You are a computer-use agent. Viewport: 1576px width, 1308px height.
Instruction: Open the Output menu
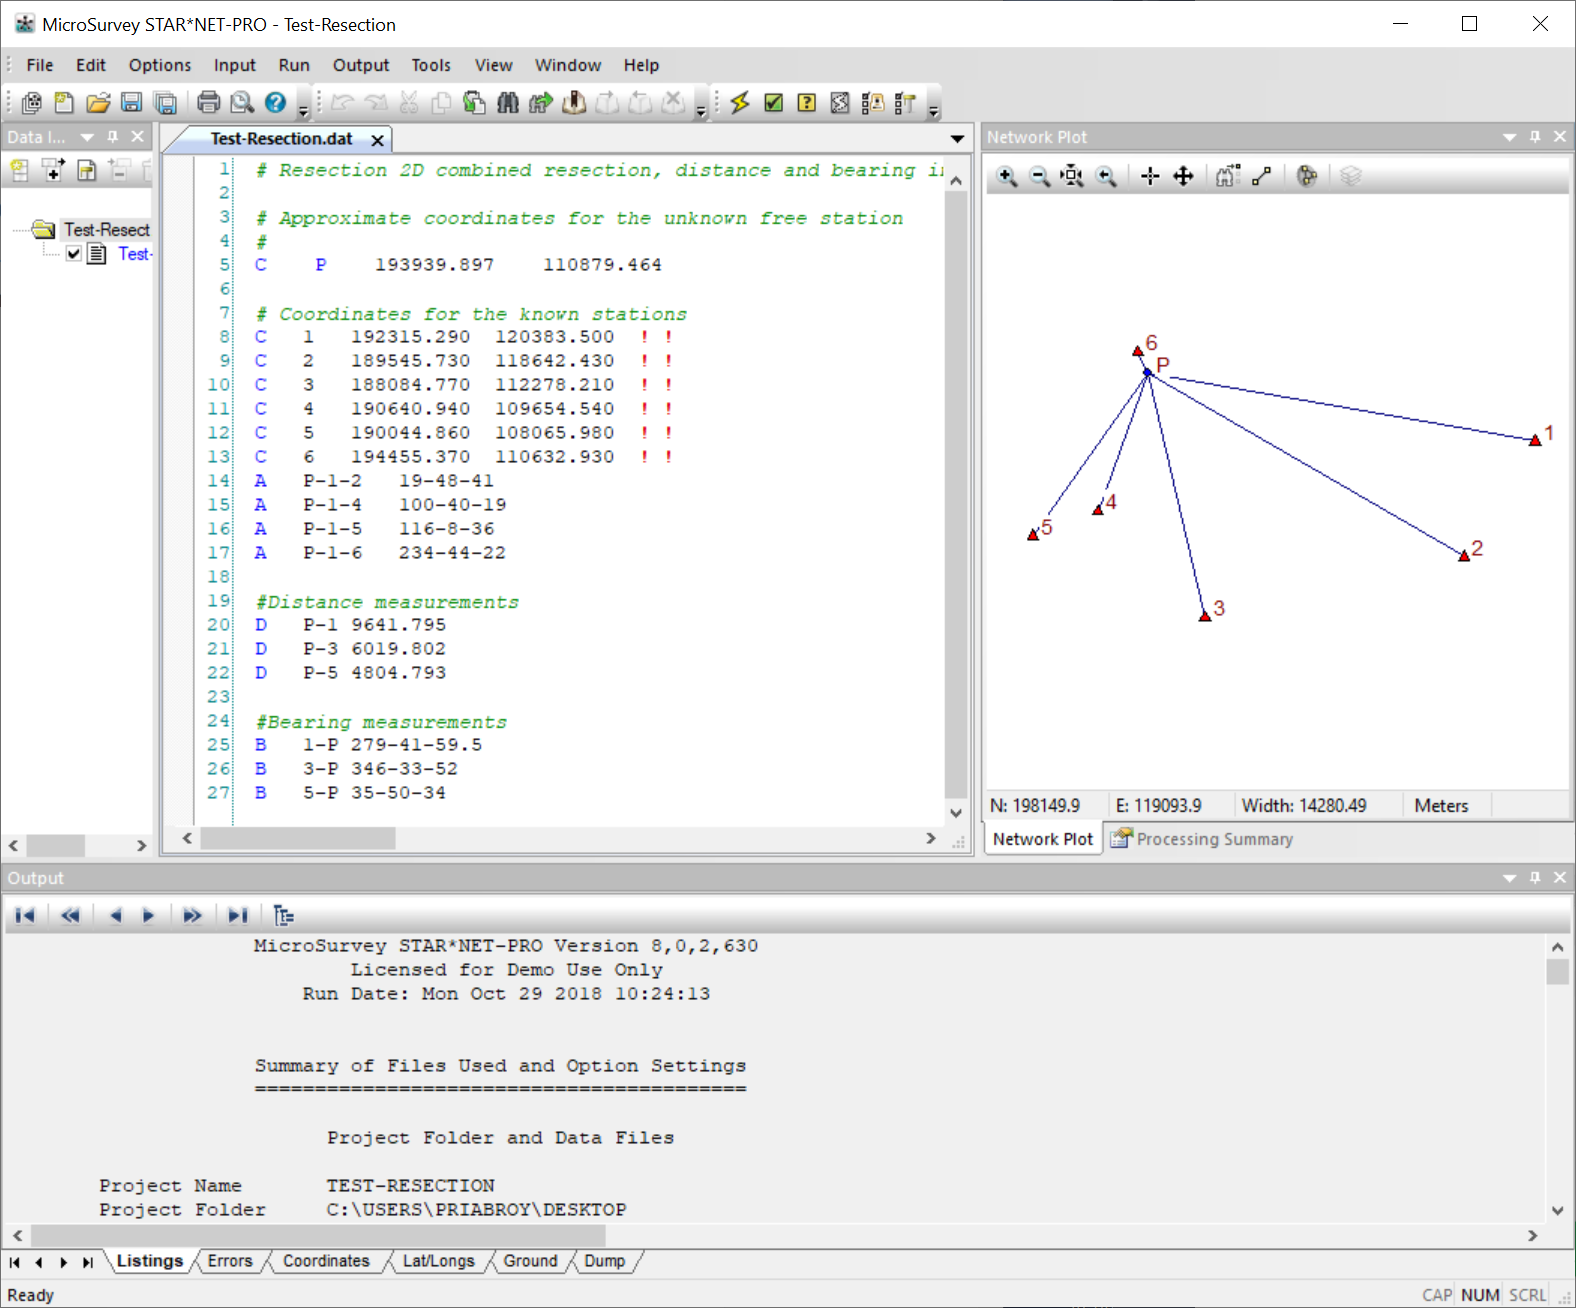pyautogui.click(x=361, y=65)
